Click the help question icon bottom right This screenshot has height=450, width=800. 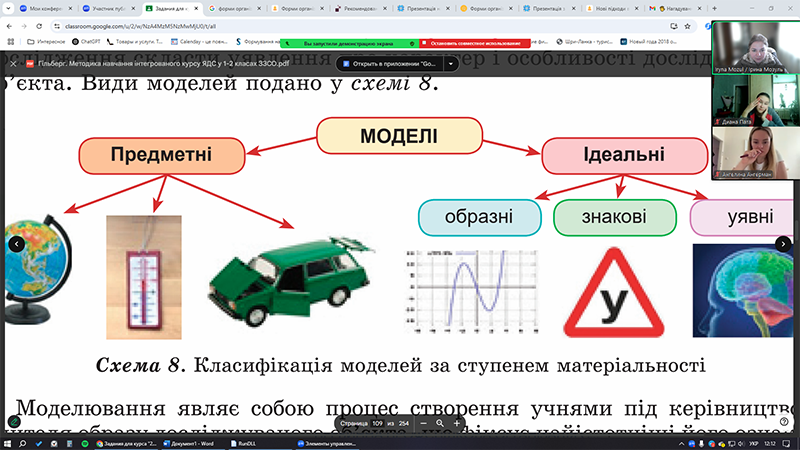pyautogui.click(x=784, y=421)
